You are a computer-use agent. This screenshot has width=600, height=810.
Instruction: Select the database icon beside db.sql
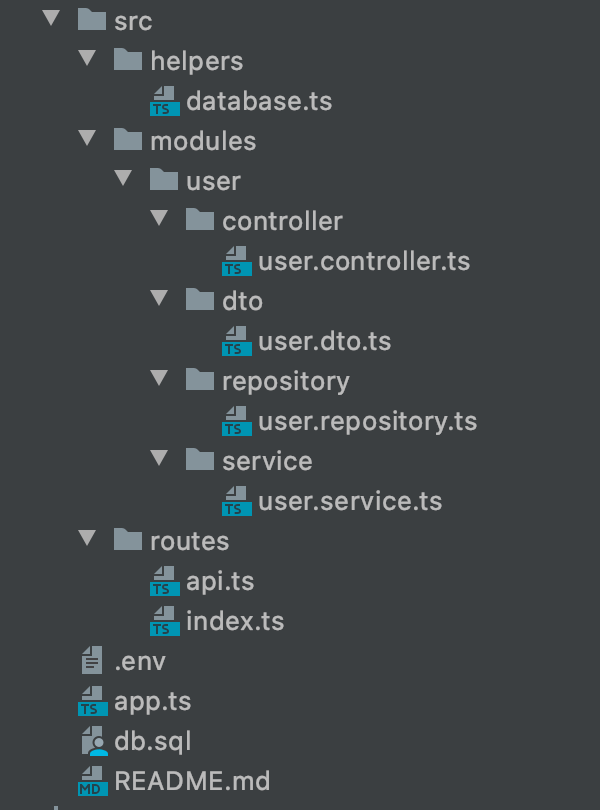tap(91, 740)
